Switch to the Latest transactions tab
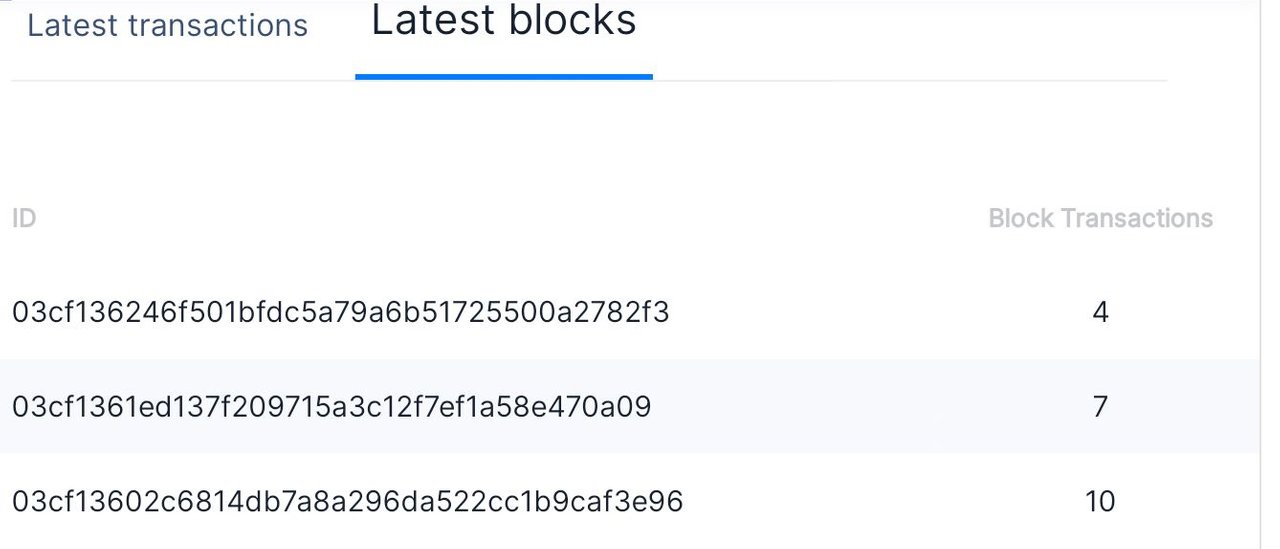 pyautogui.click(x=167, y=25)
